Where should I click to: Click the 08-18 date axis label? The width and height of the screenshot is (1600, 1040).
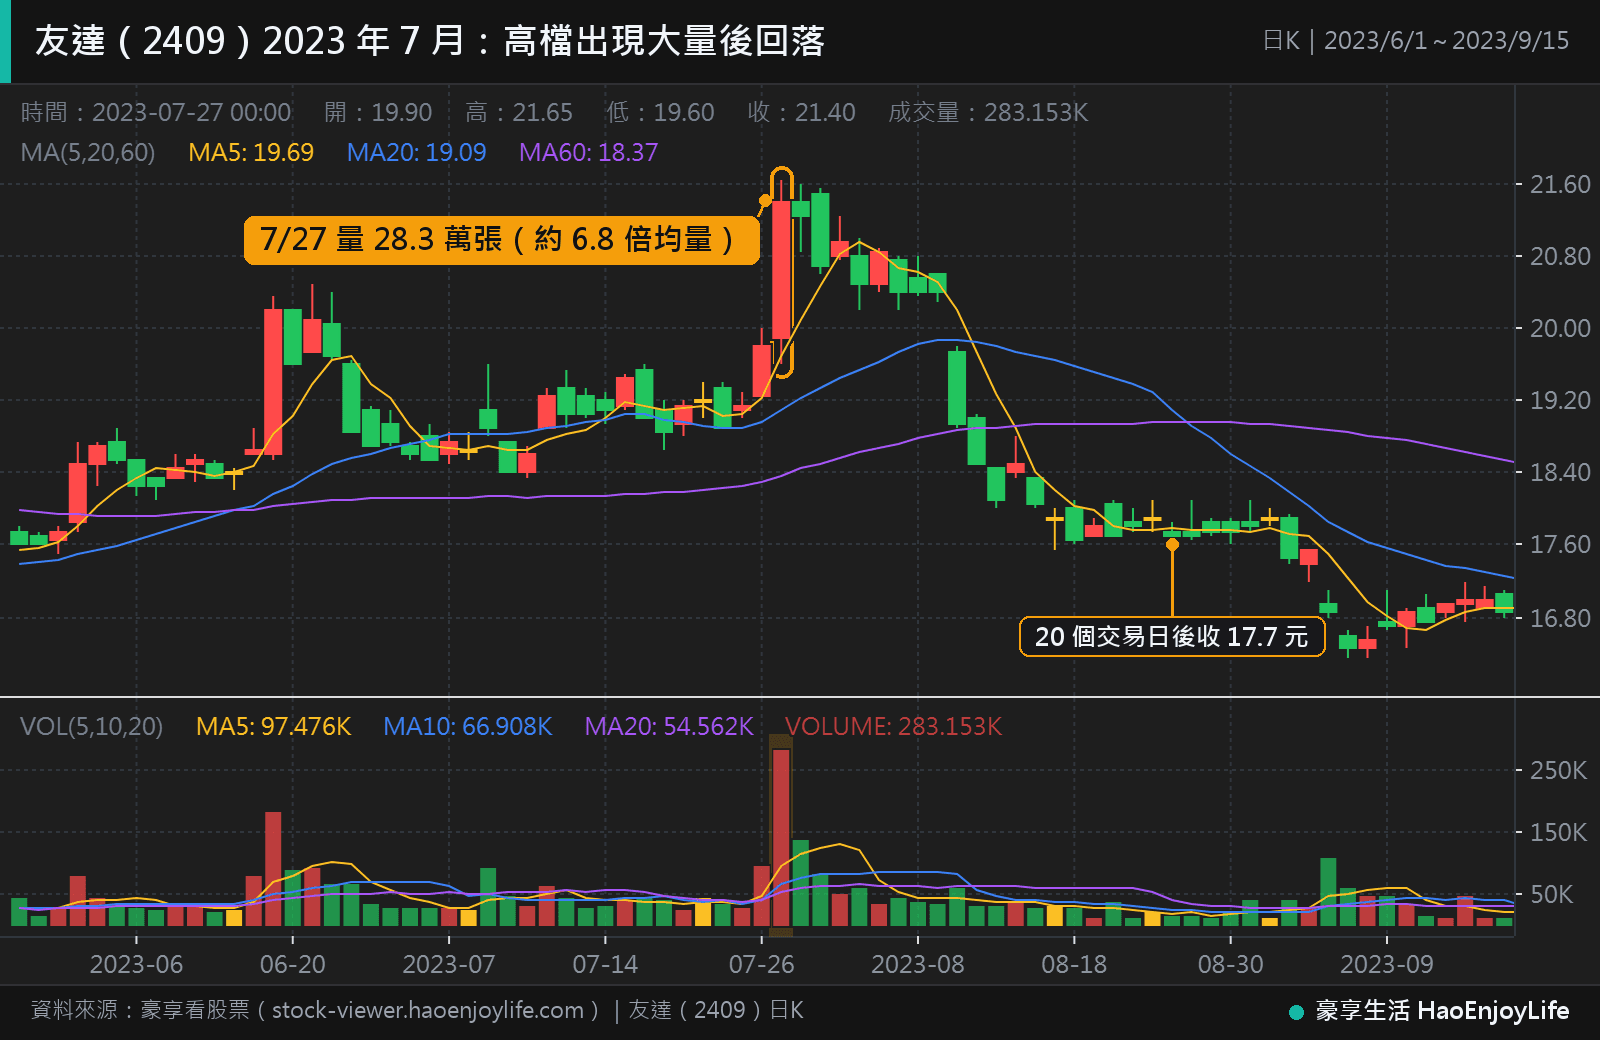1074,964
